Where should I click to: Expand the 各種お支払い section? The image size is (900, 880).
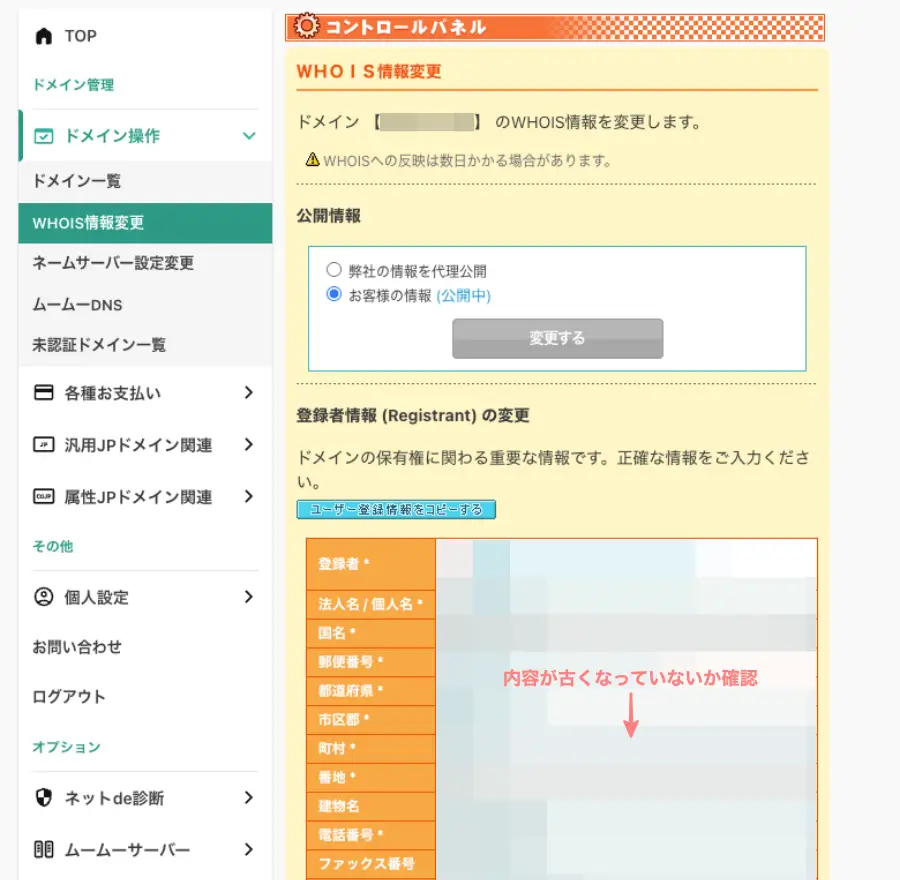249,392
